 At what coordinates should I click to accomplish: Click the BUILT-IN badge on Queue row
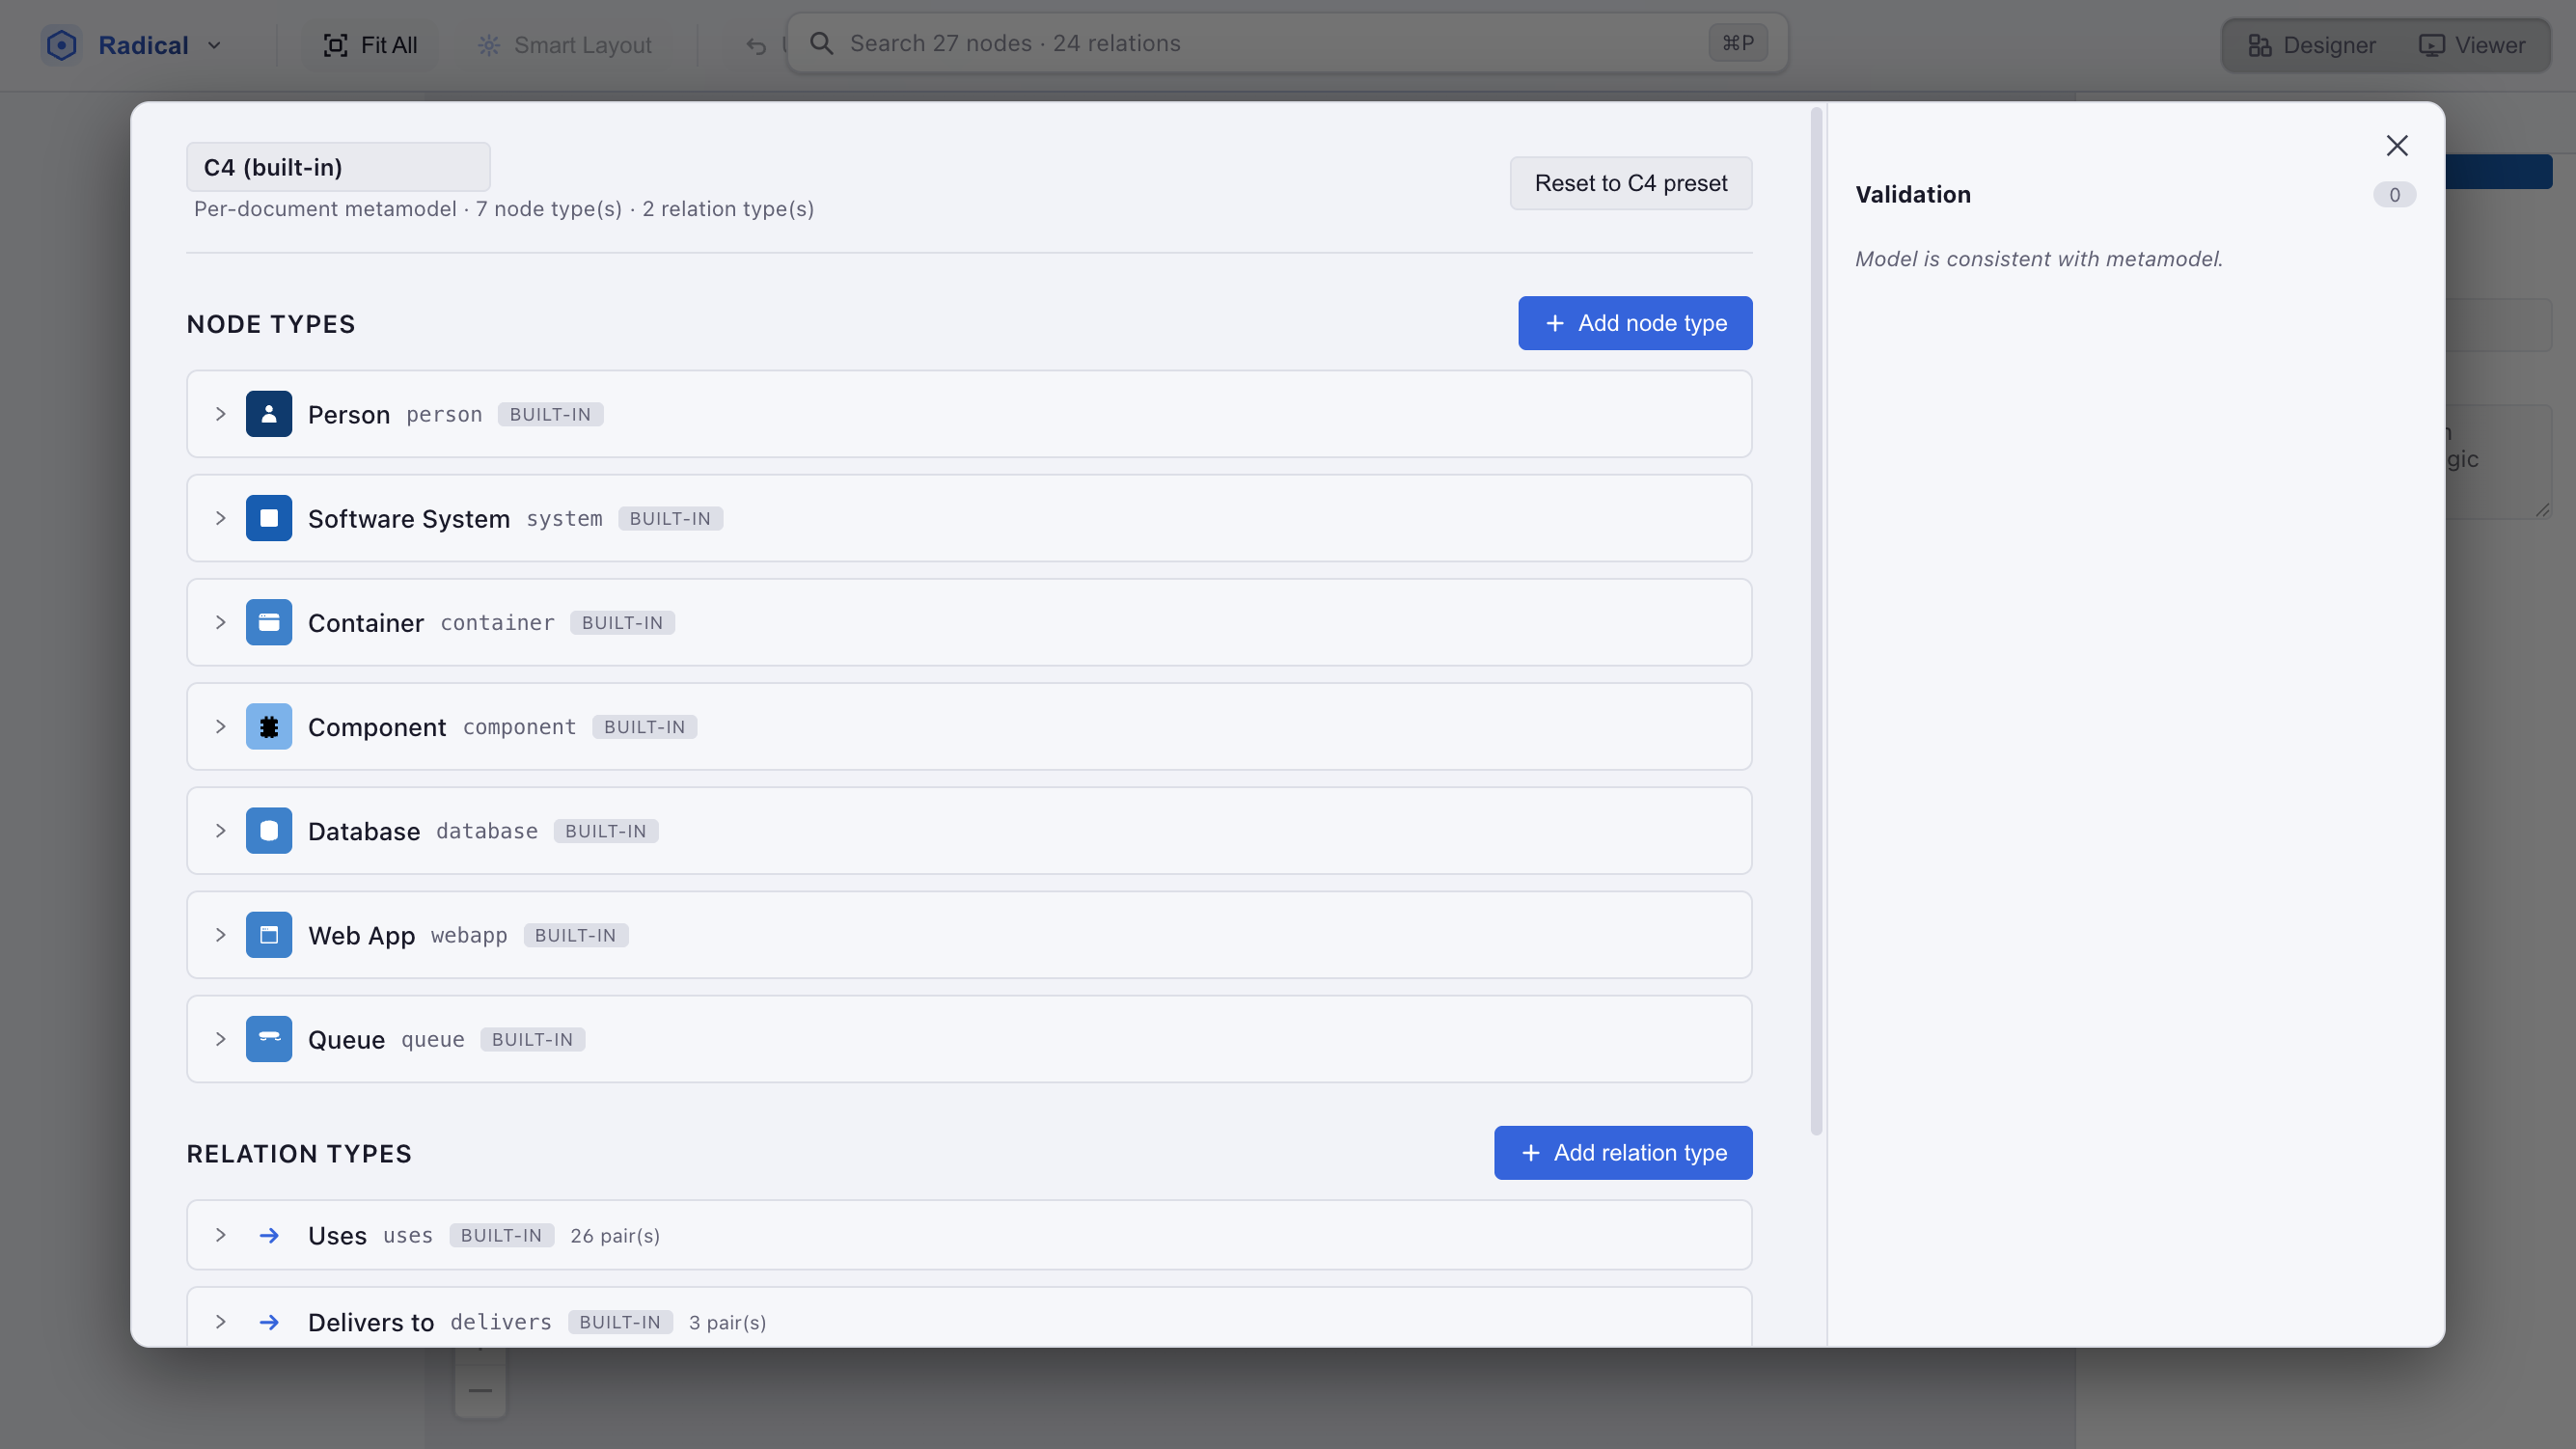click(x=532, y=1039)
